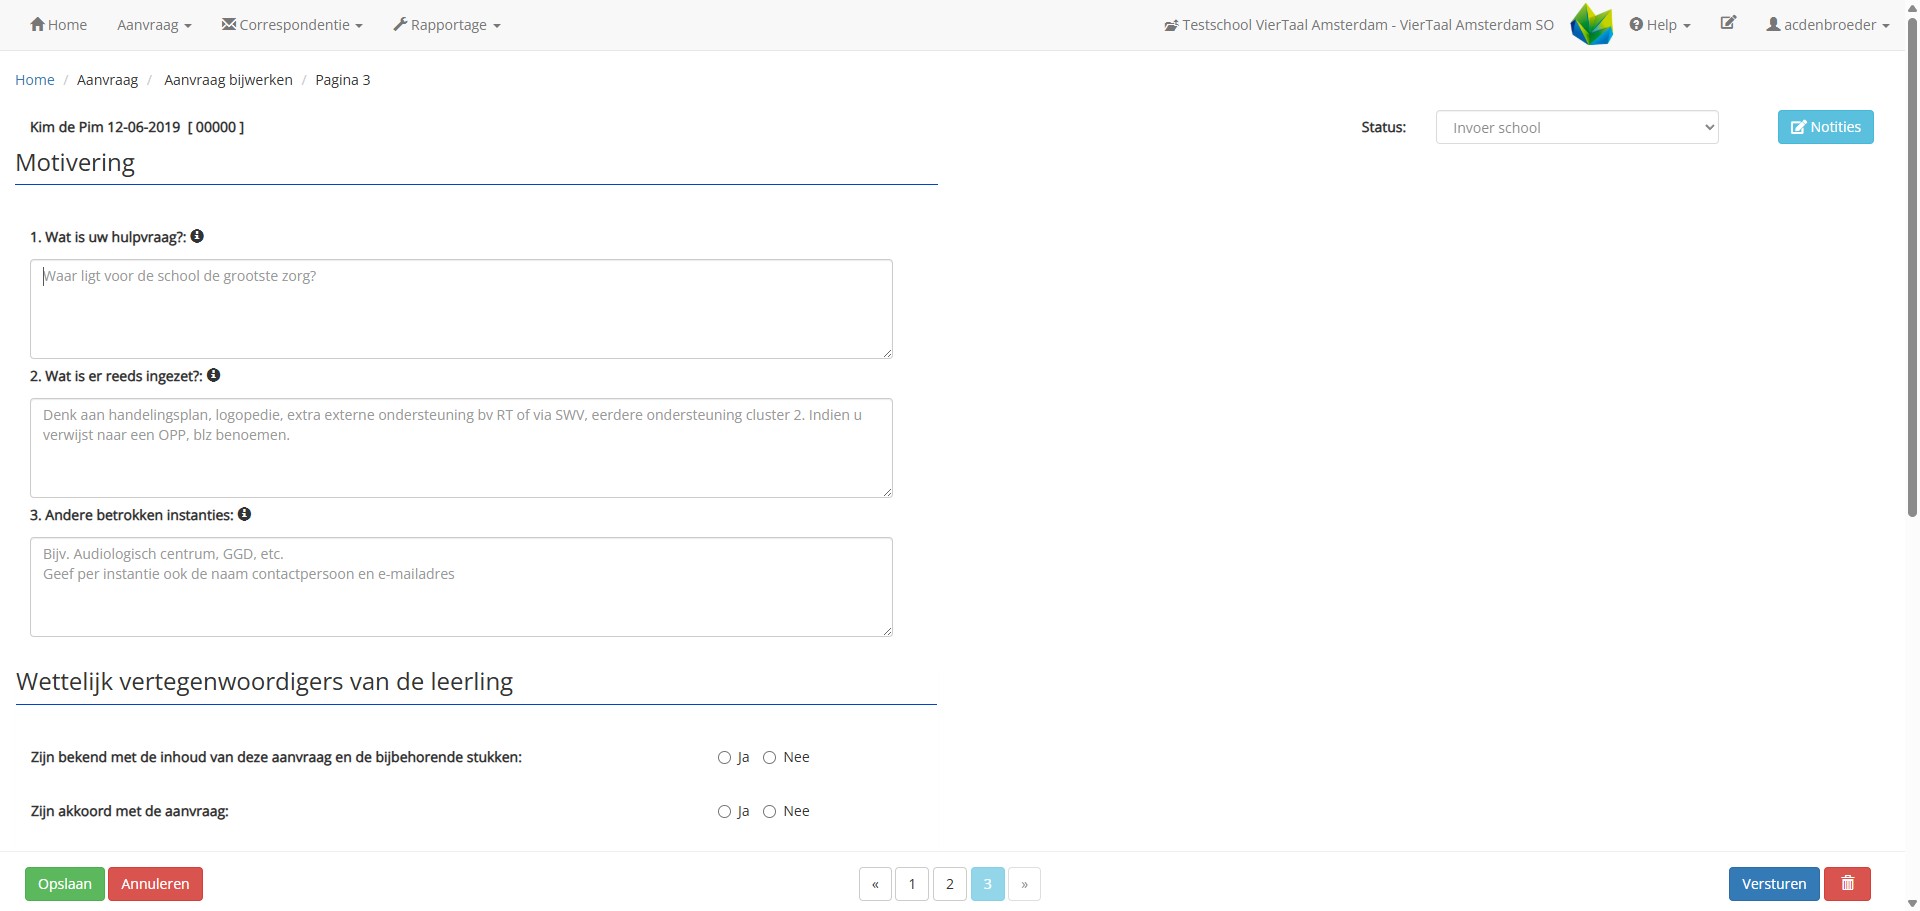Image resolution: width=1920 pixels, height=911 pixels.
Task: Open the Notities panel
Action: (1825, 127)
